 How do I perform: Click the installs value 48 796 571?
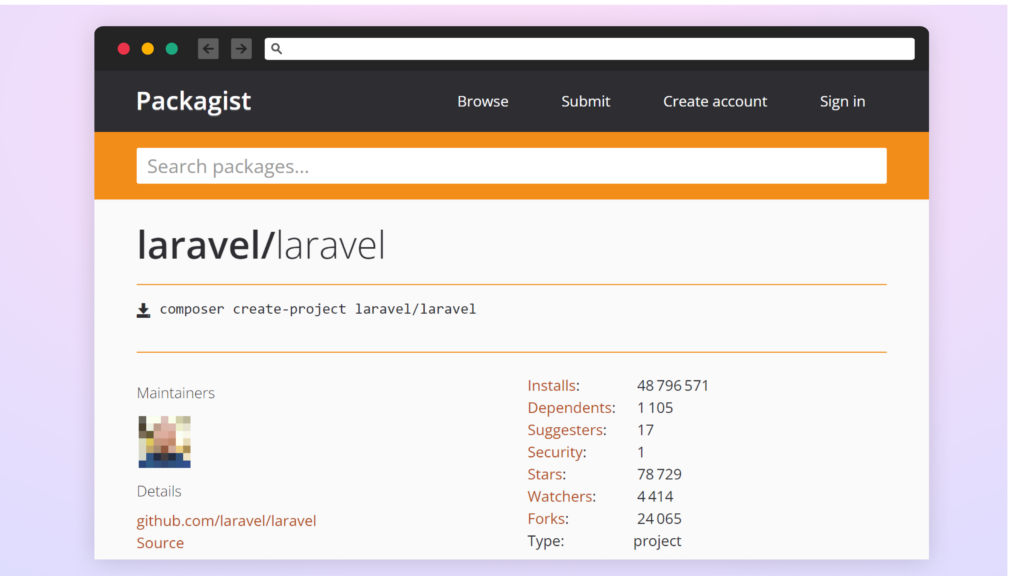pos(673,385)
